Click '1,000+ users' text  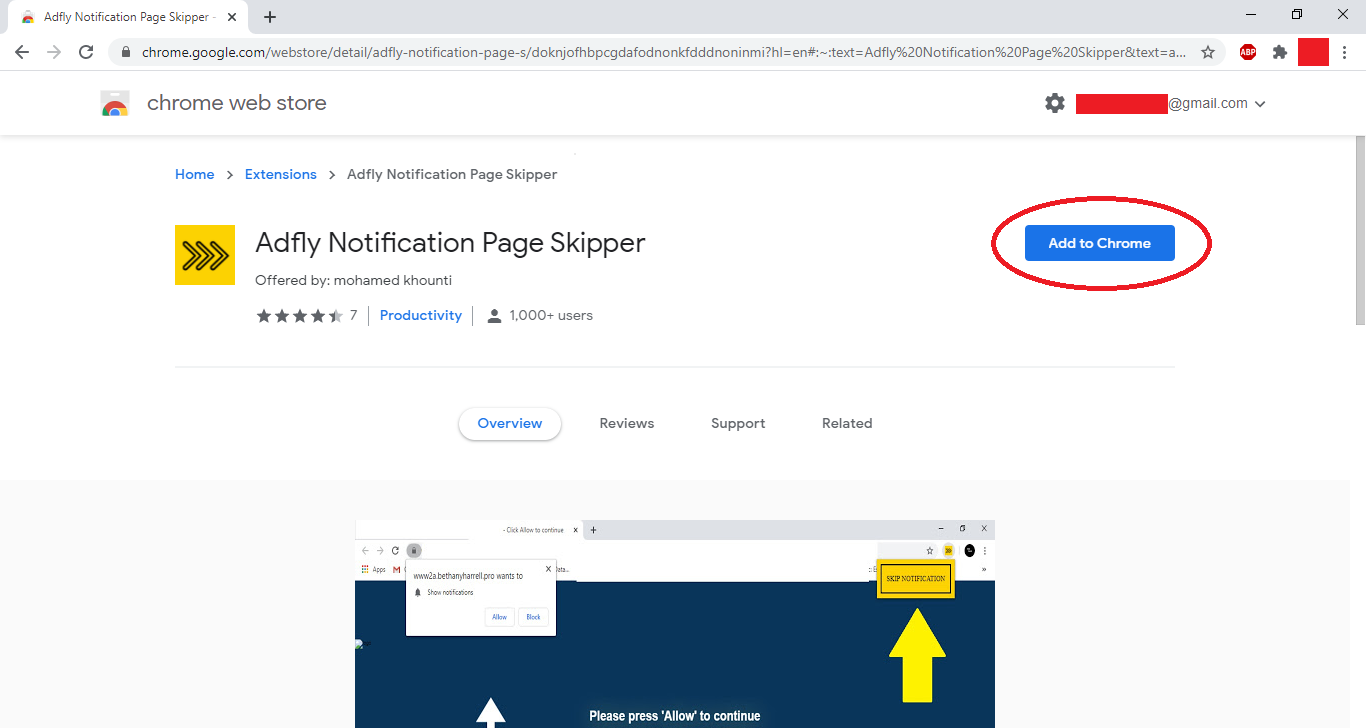pyautogui.click(x=551, y=315)
